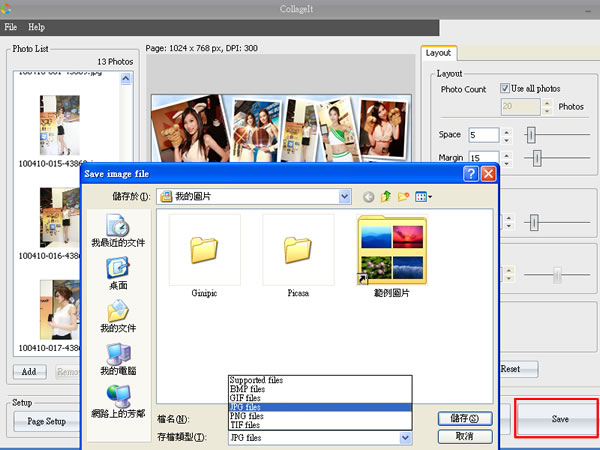Select photo thumbnail 100410-016
This screenshot has width=600, height=450.
point(60,217)
